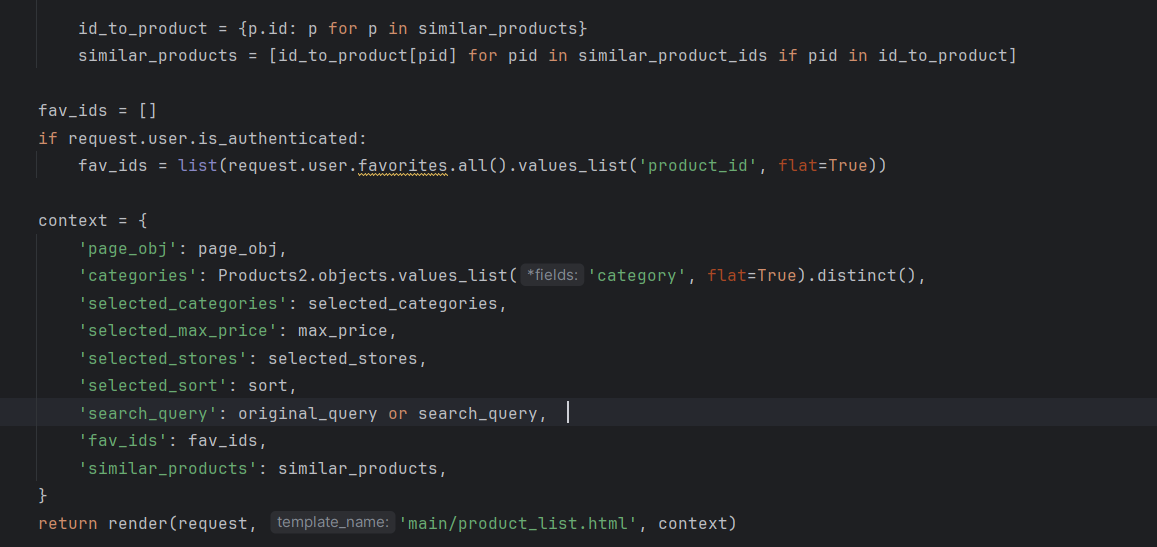Click the '*fields:' inlay hint
The height and width of the screenshot is (547, 1157).
coord(551,276)
